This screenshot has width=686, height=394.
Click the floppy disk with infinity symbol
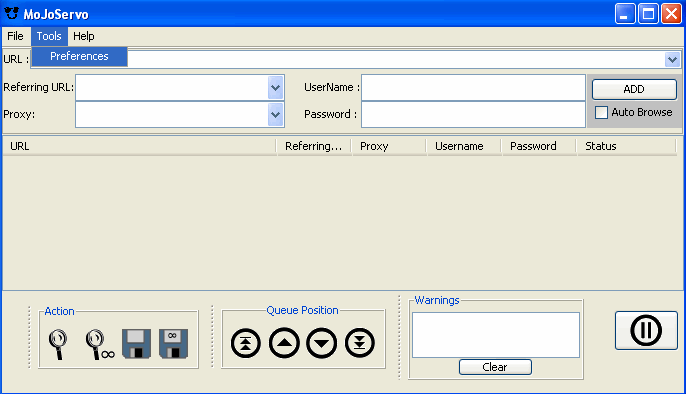coord(173,344)
